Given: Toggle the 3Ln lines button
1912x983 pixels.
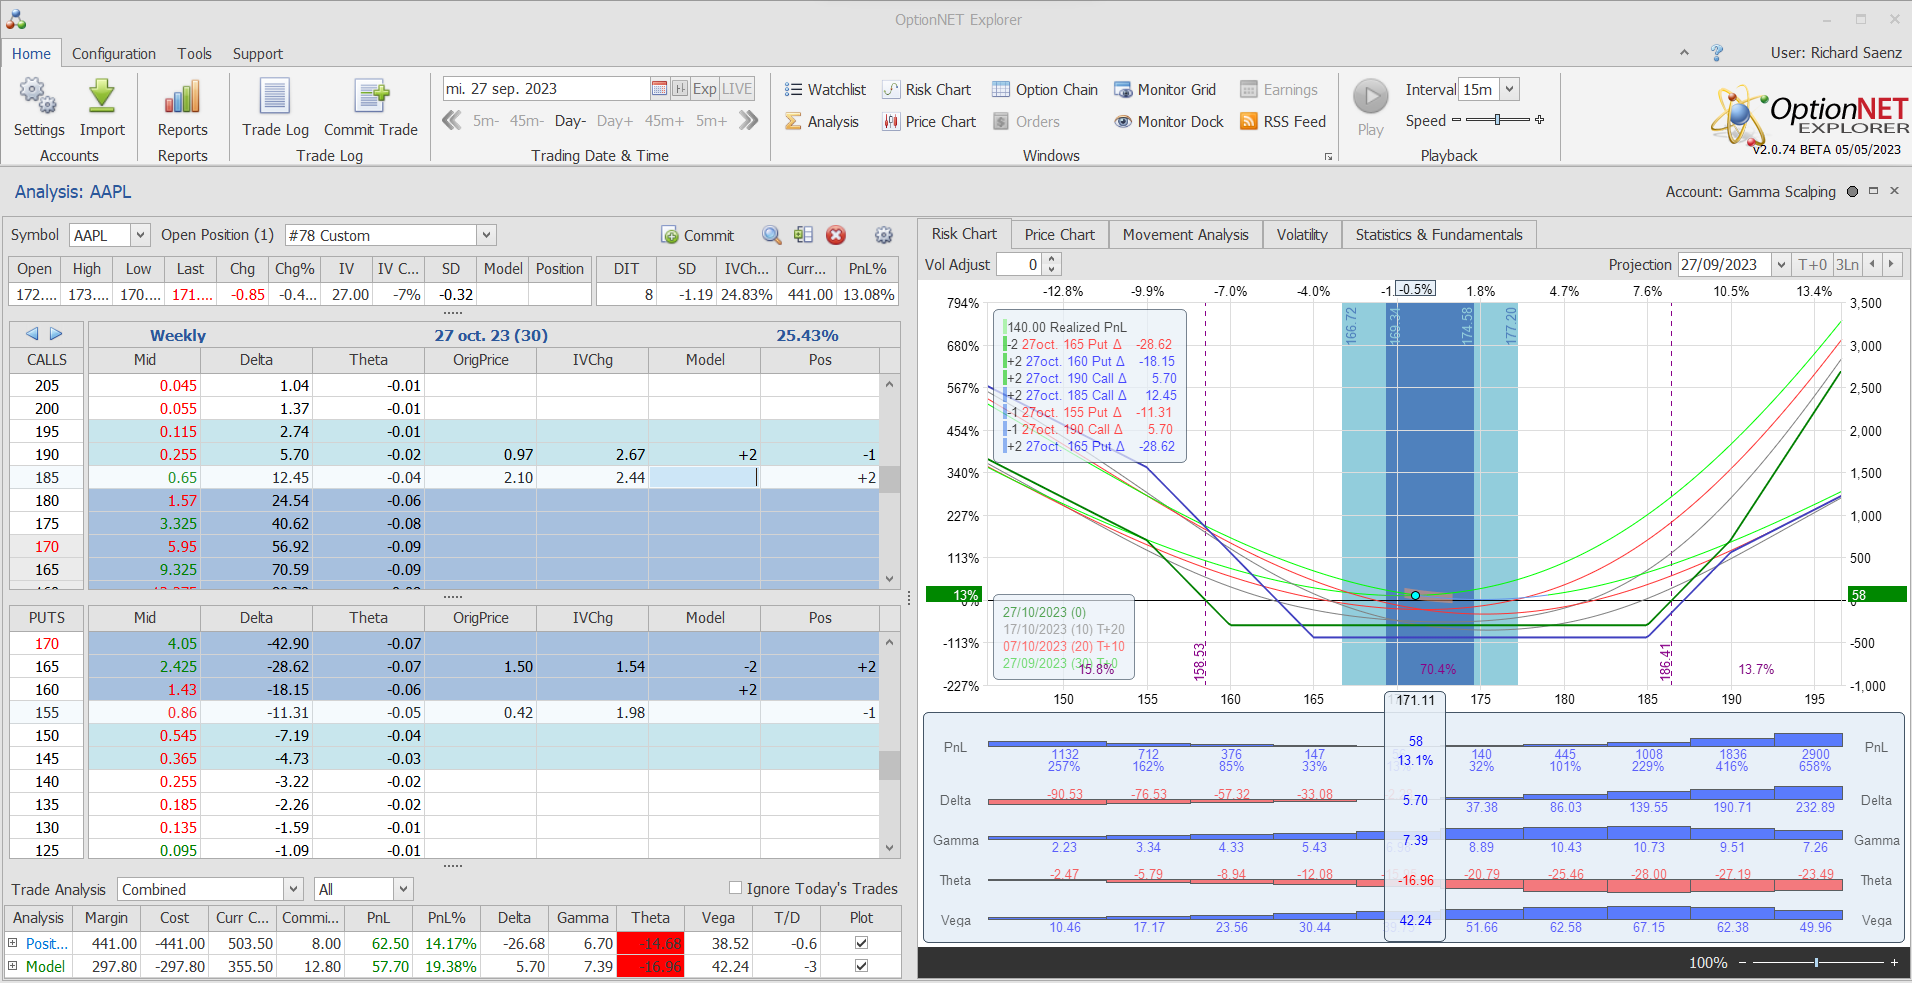Looking at the screenshot, I should [x=1848, y=265].
